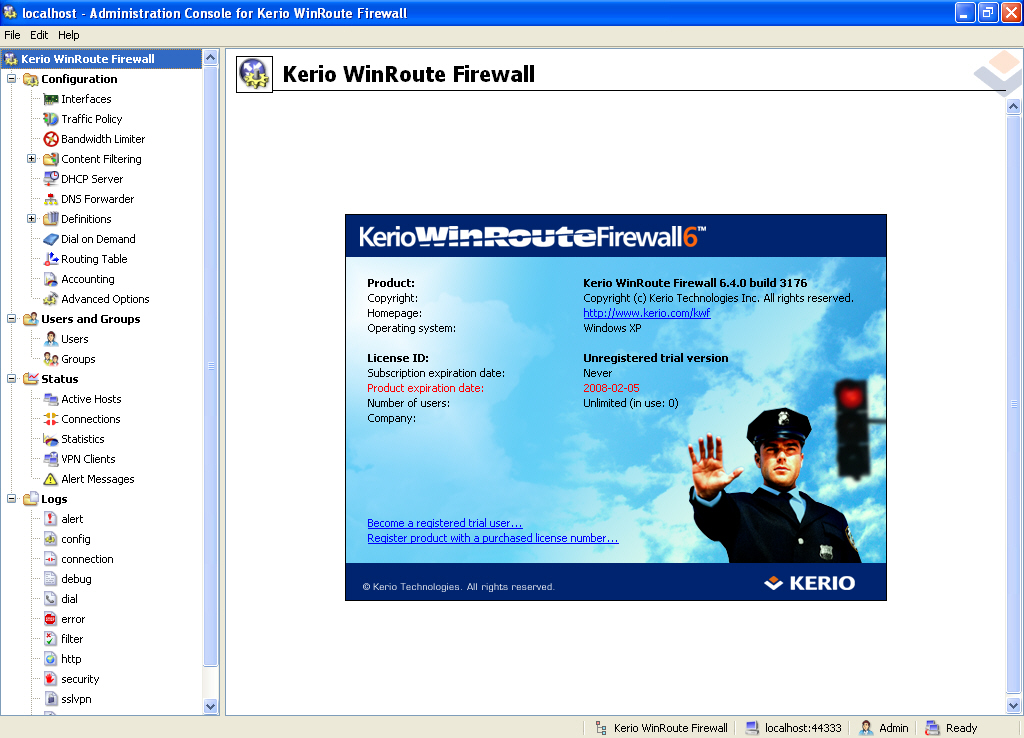
Task: Click the error log stop icon
Action: [x=51, y=619]
